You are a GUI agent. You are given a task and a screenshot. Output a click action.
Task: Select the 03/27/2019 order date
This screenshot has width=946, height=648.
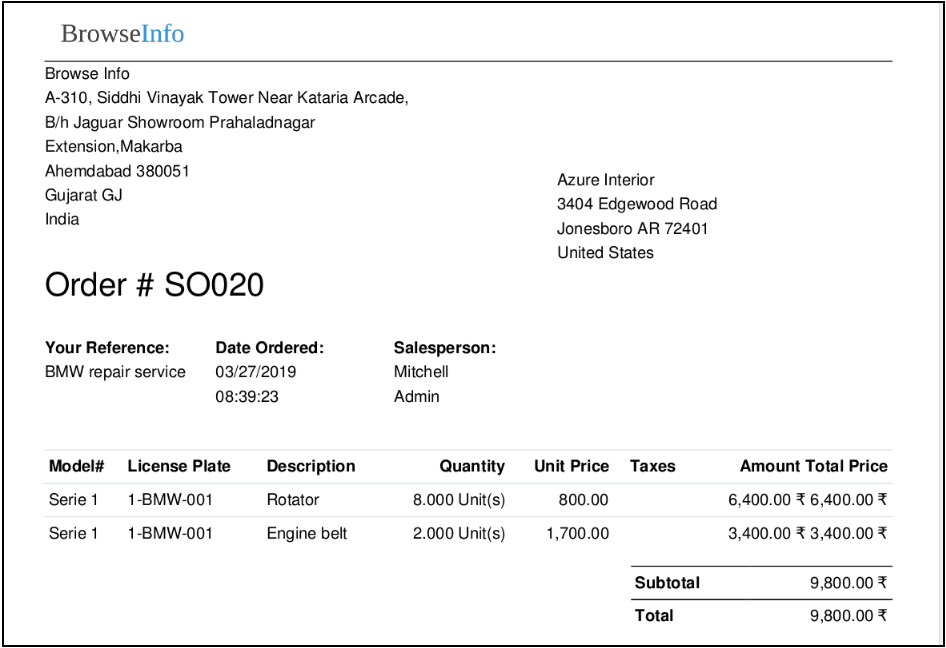[x=255, y=372]
